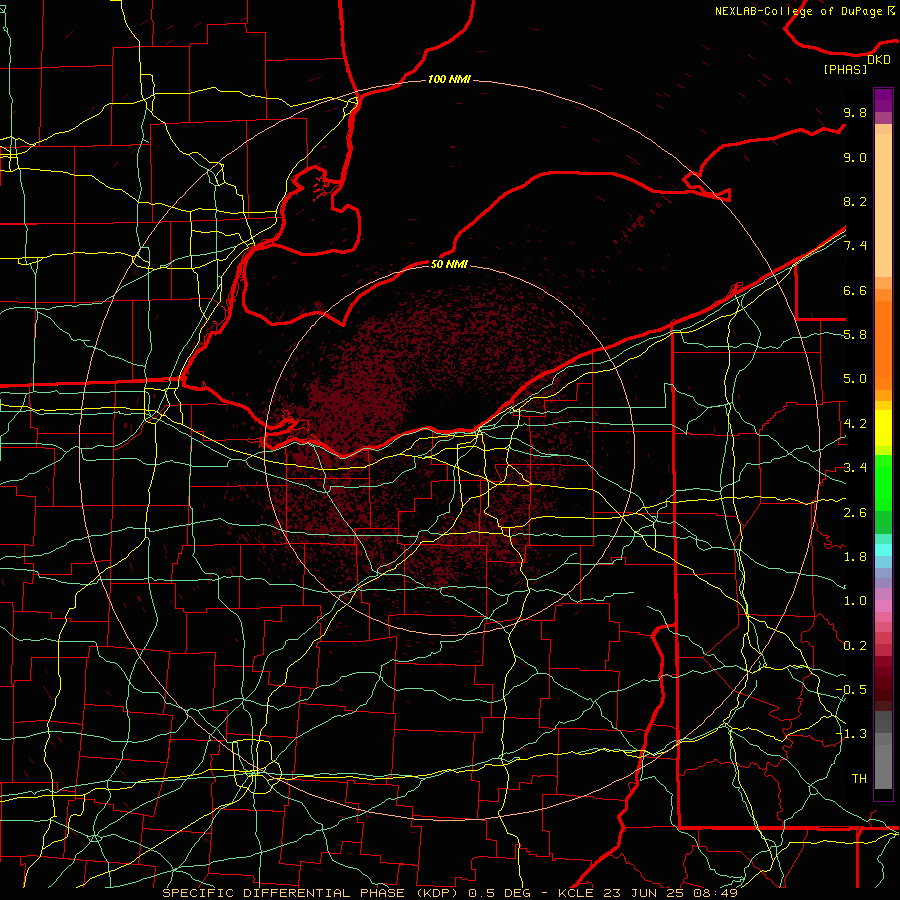Click the 4.2 scale value label
Viewport: 900px width, 900px height.
(x=855, y=424)
